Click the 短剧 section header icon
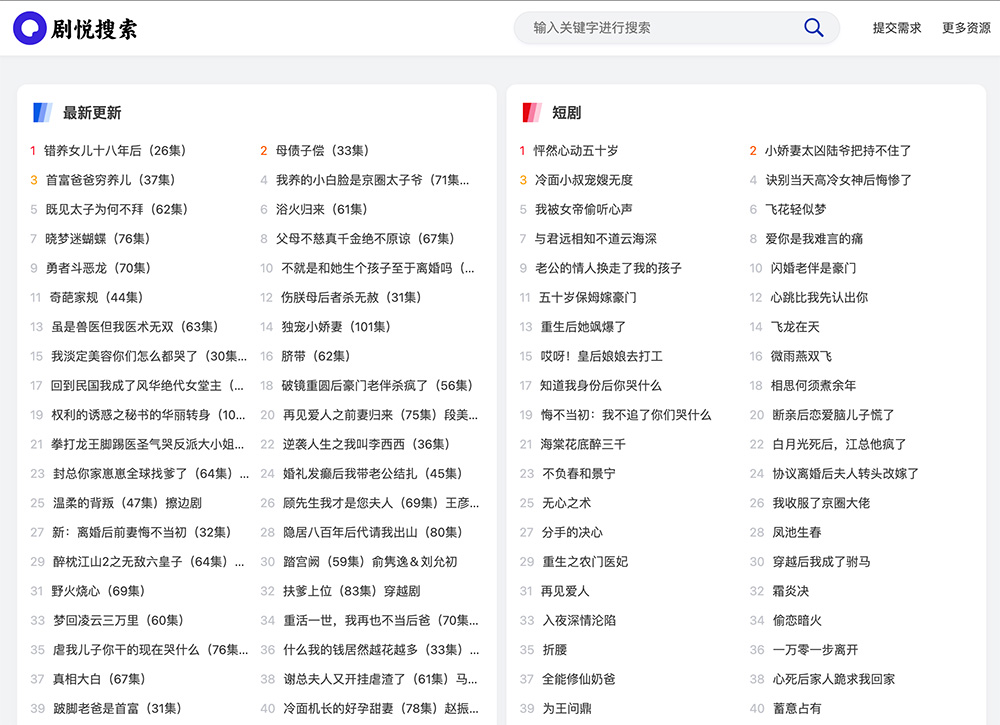The width and height of the screenshot is (1000, 725). (x=531, y=112)
